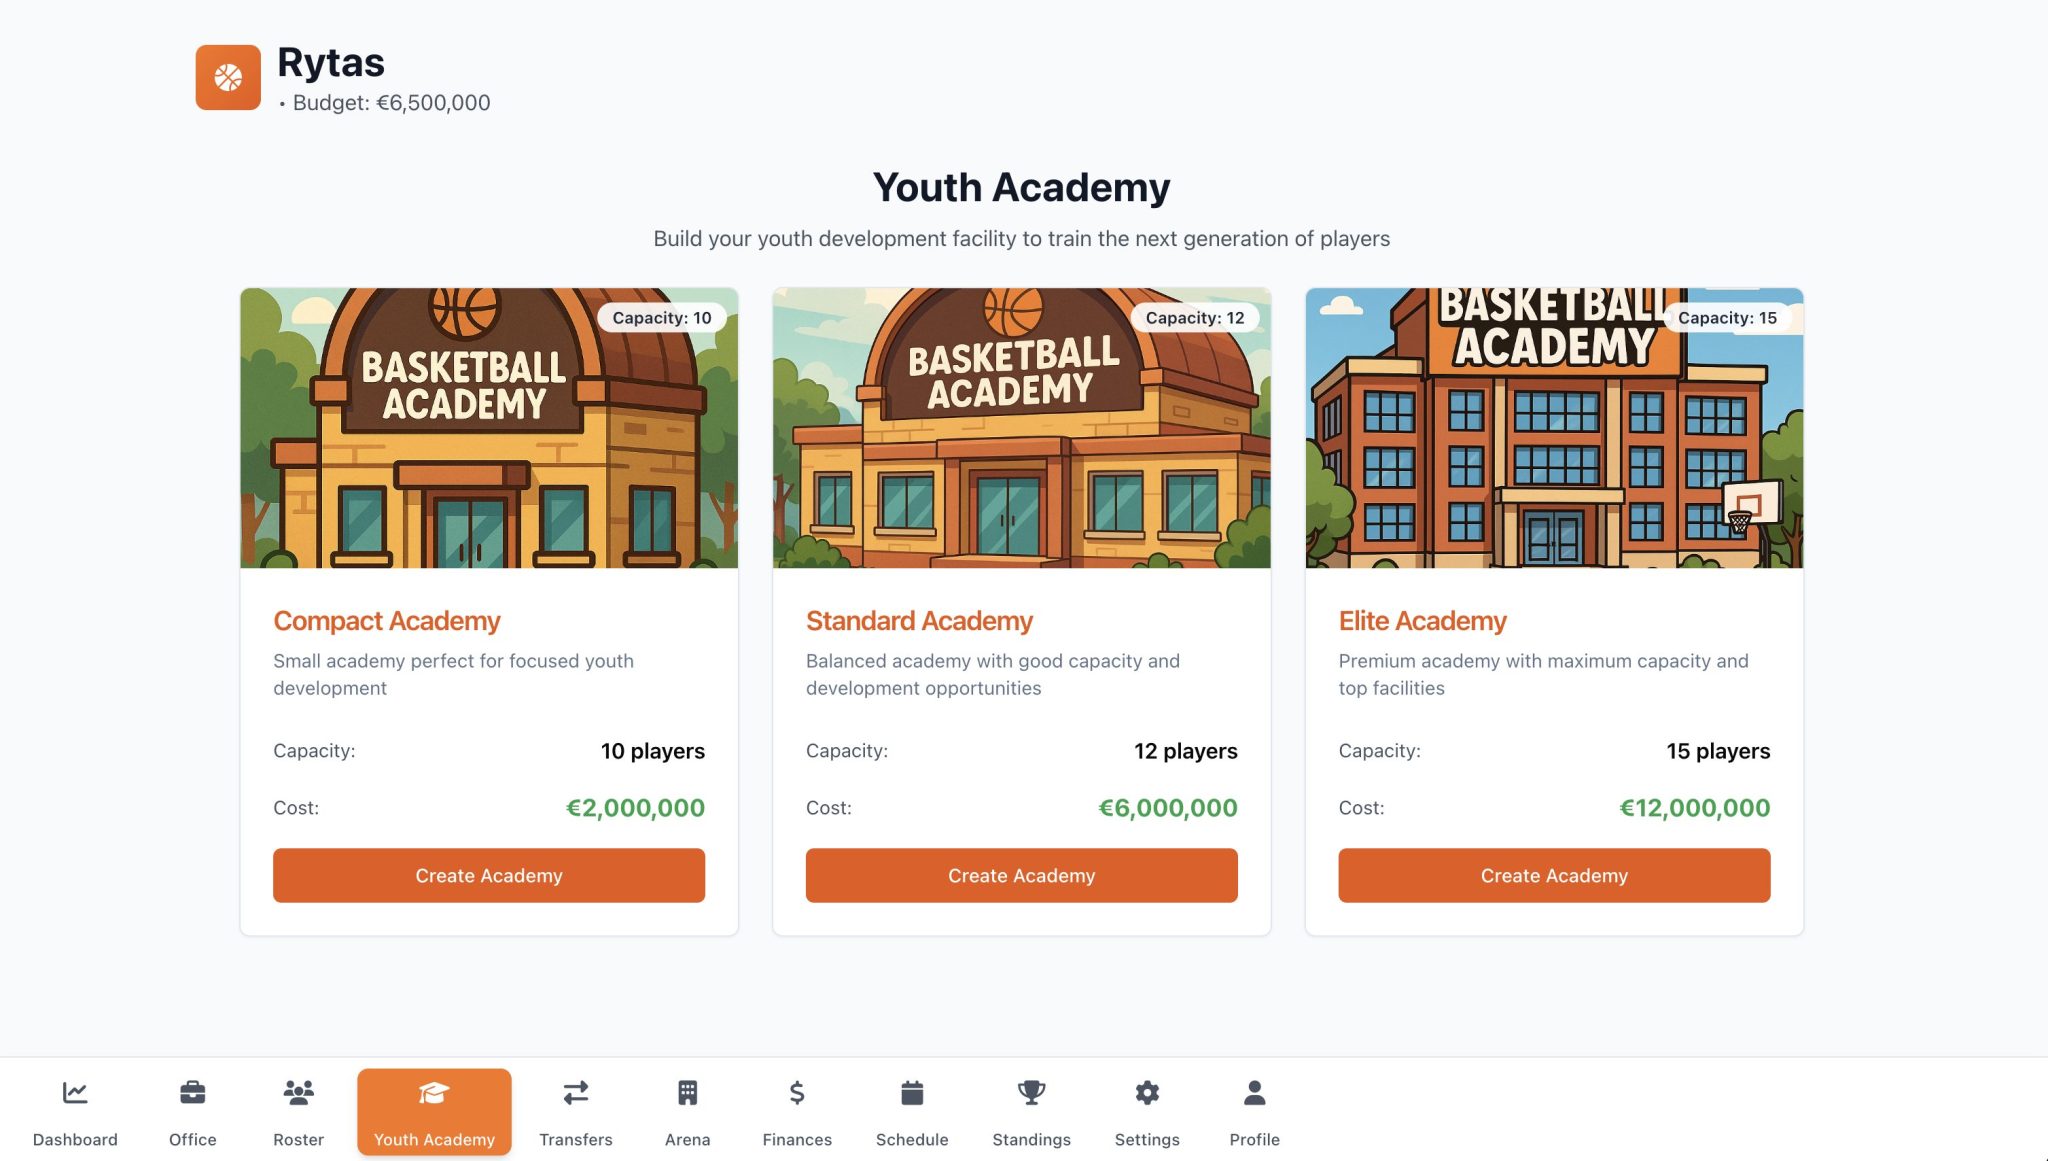Open the Profile person icon

[1254, 1093]
